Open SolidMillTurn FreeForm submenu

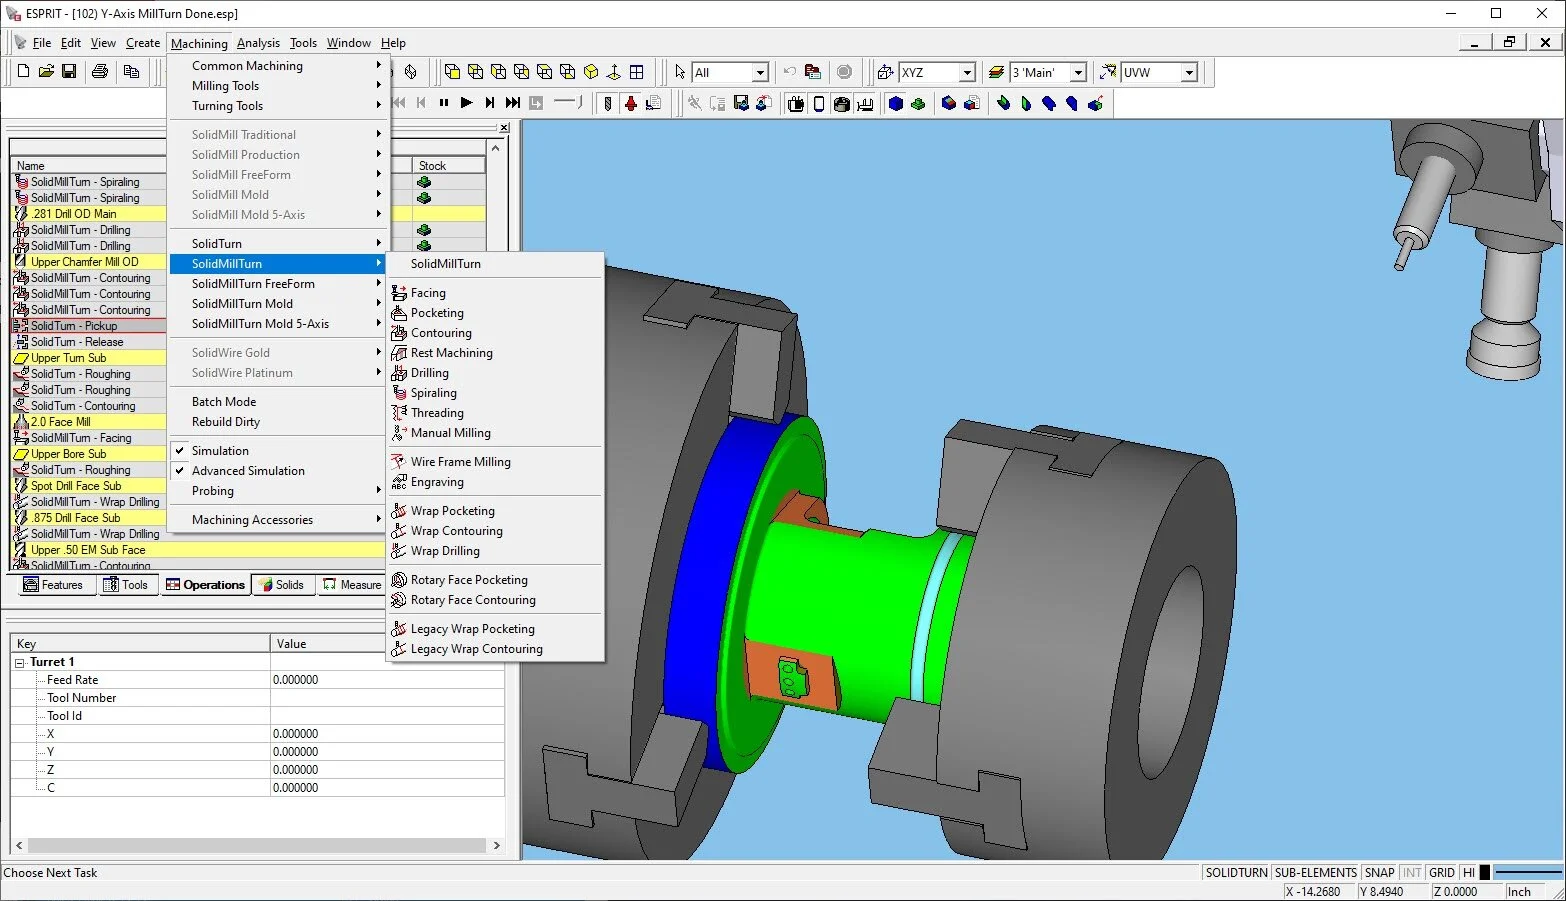tap(278, 284)
